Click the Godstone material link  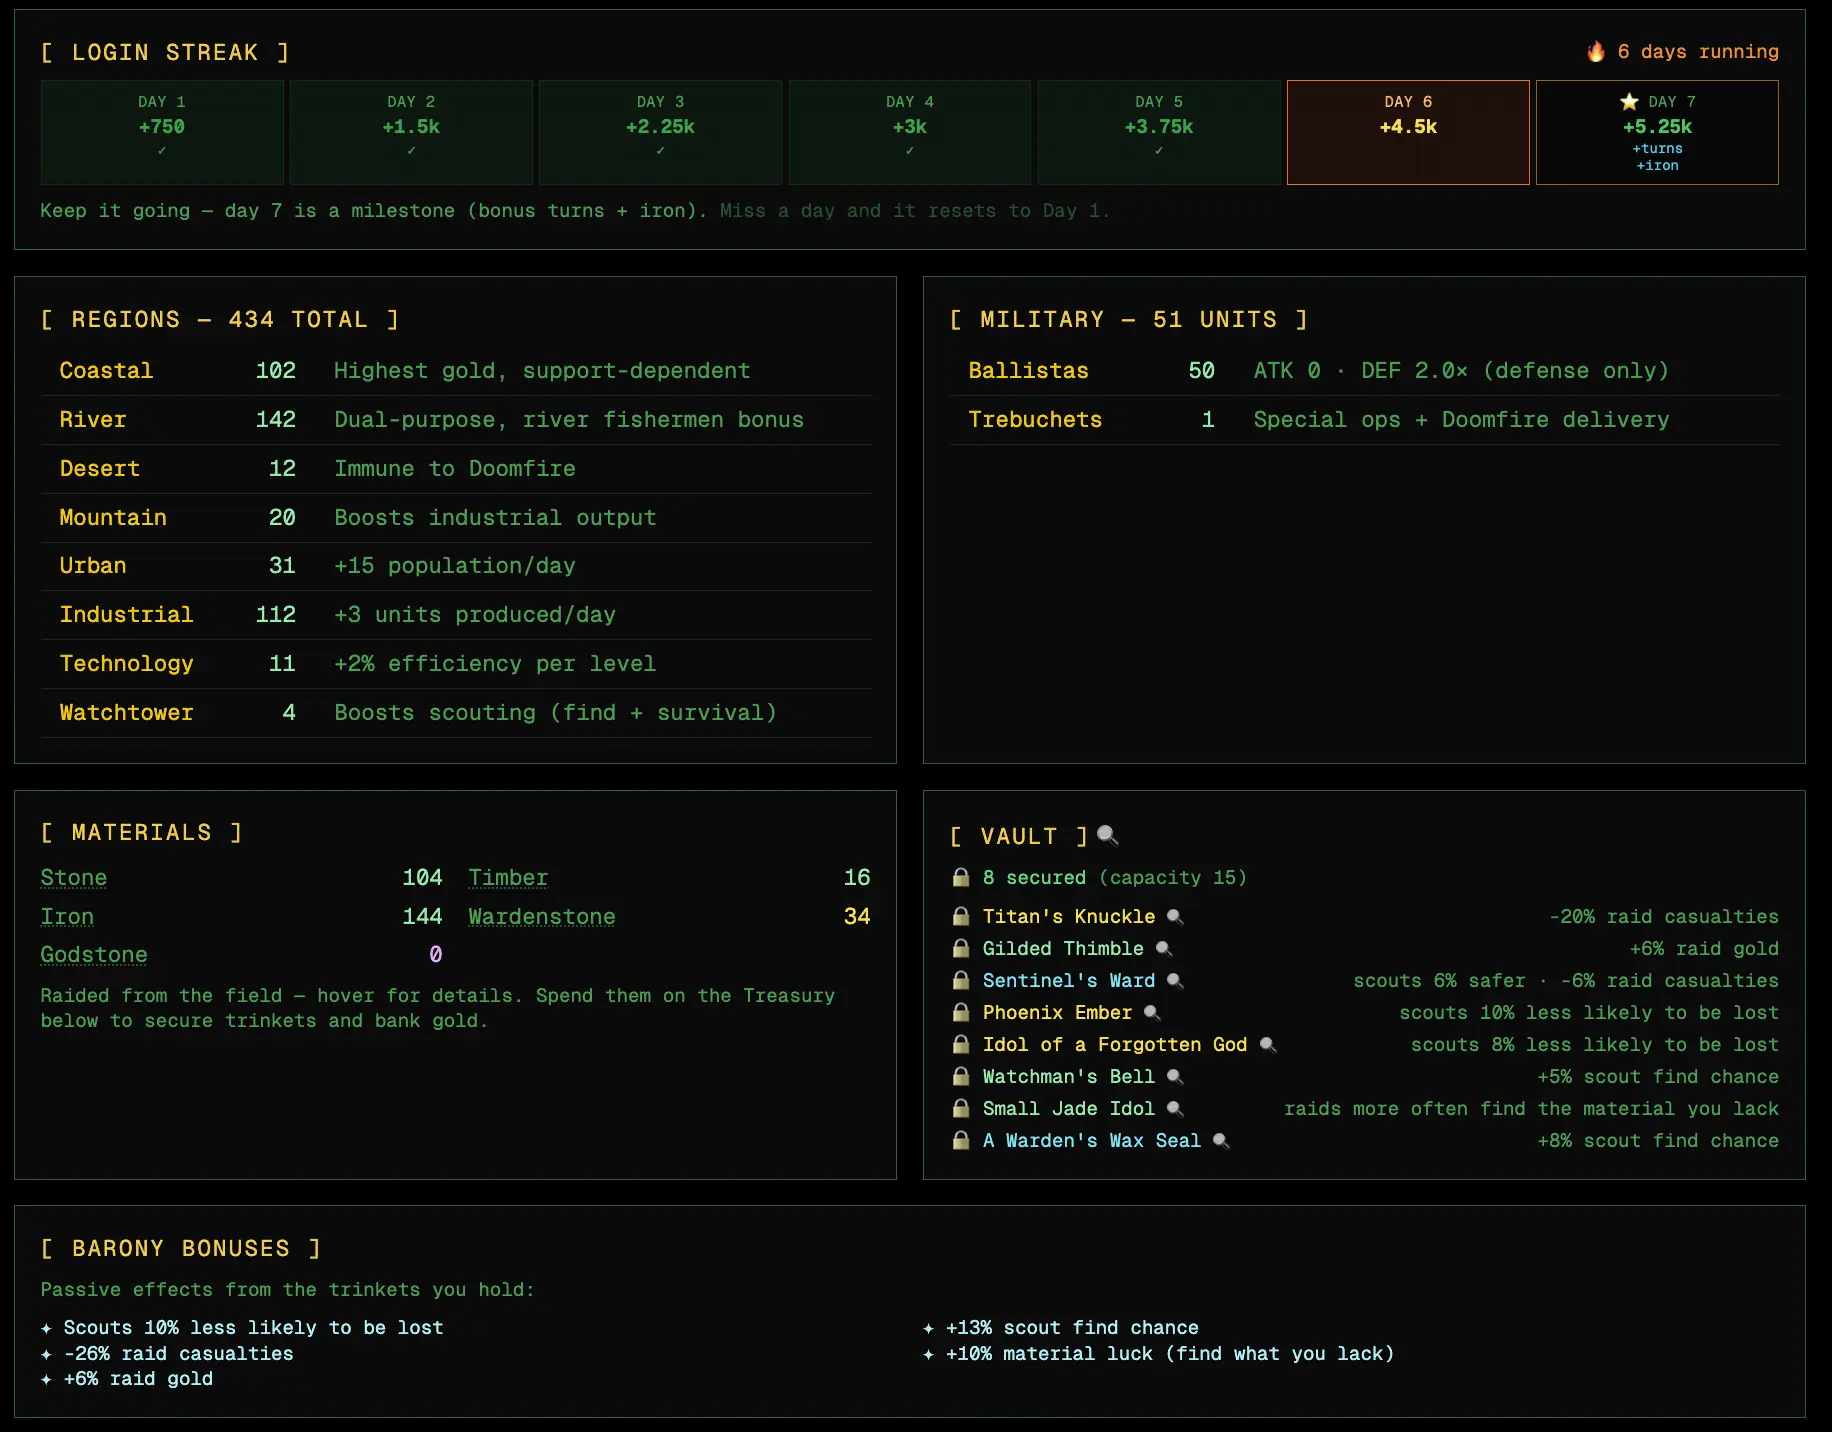94,955
